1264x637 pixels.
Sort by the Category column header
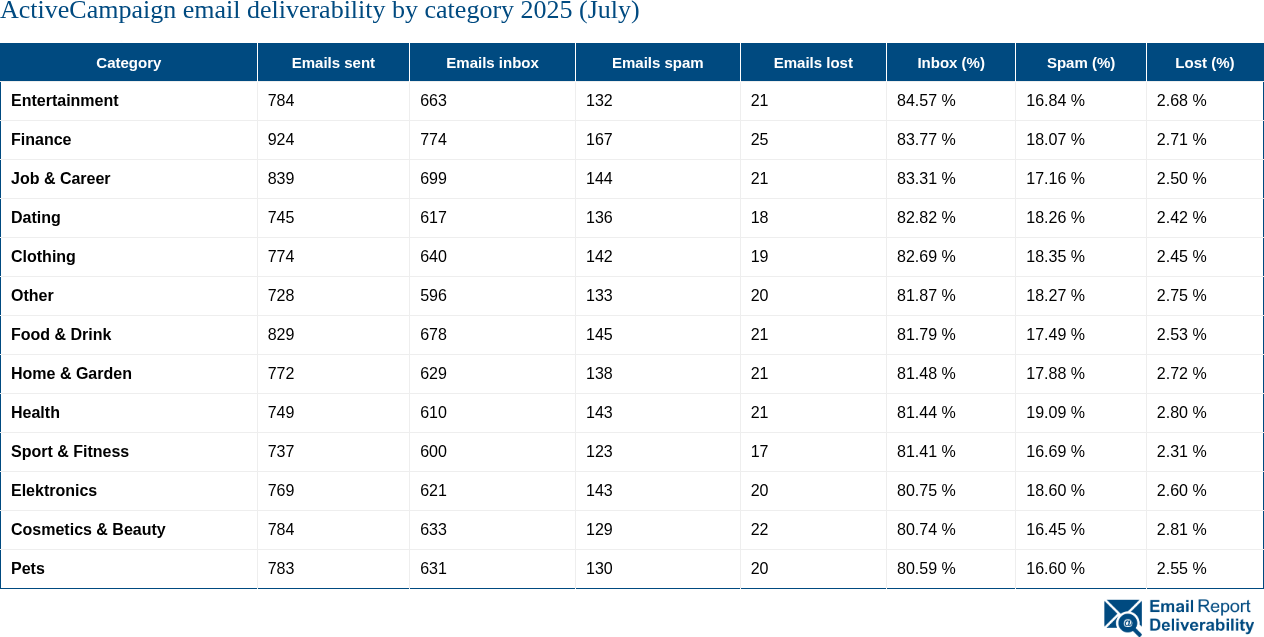[129, 62]
